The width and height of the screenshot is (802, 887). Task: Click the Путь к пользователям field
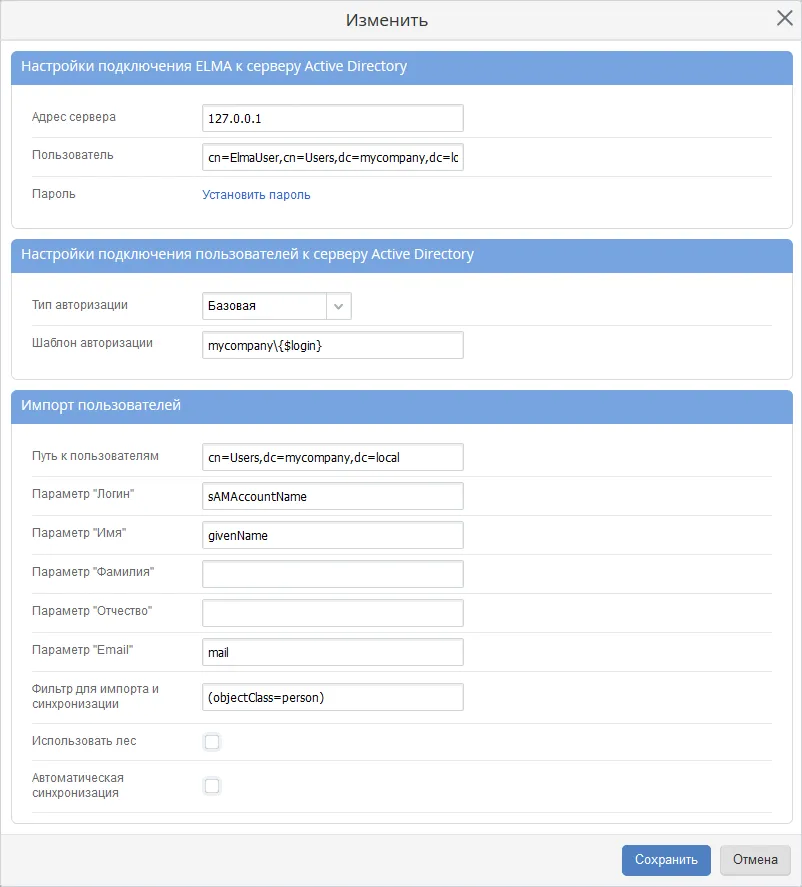[x=332, y=457]
